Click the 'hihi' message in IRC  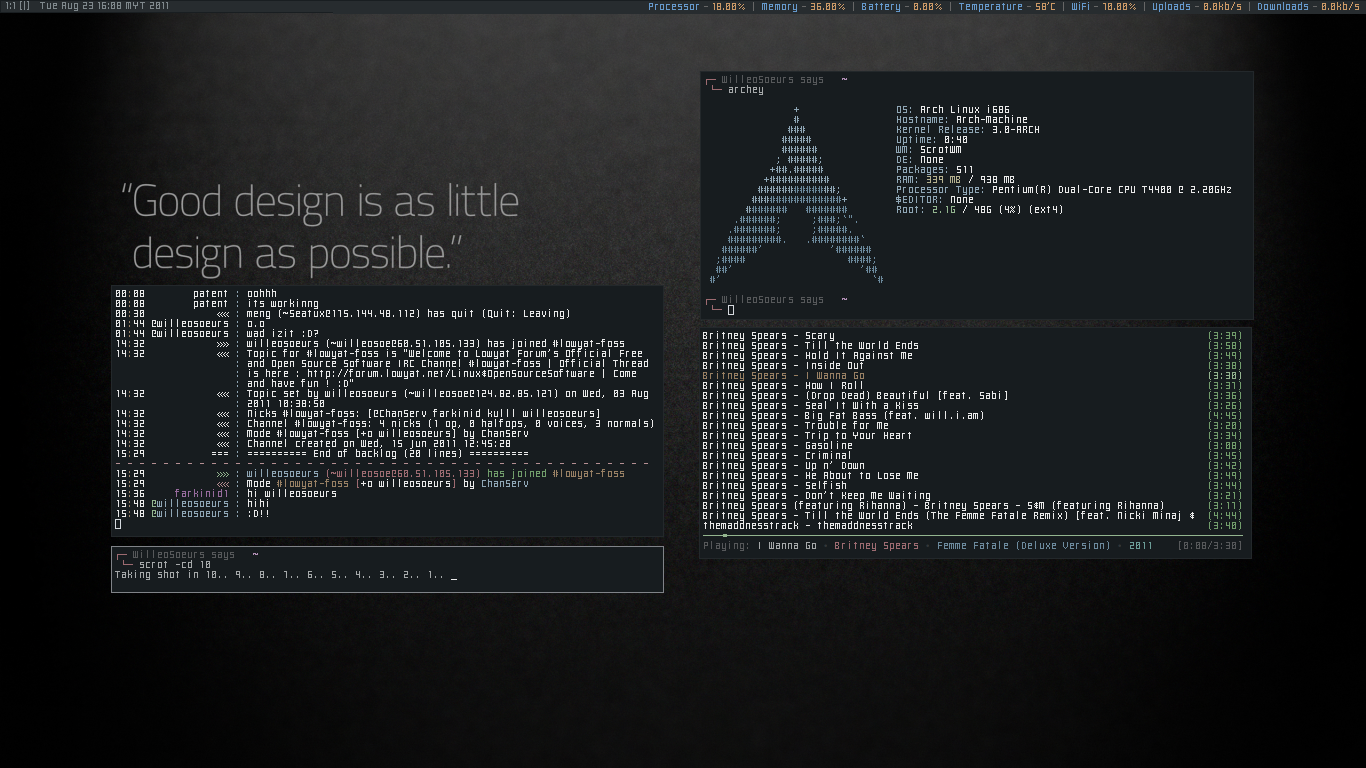tap(259, 504)
